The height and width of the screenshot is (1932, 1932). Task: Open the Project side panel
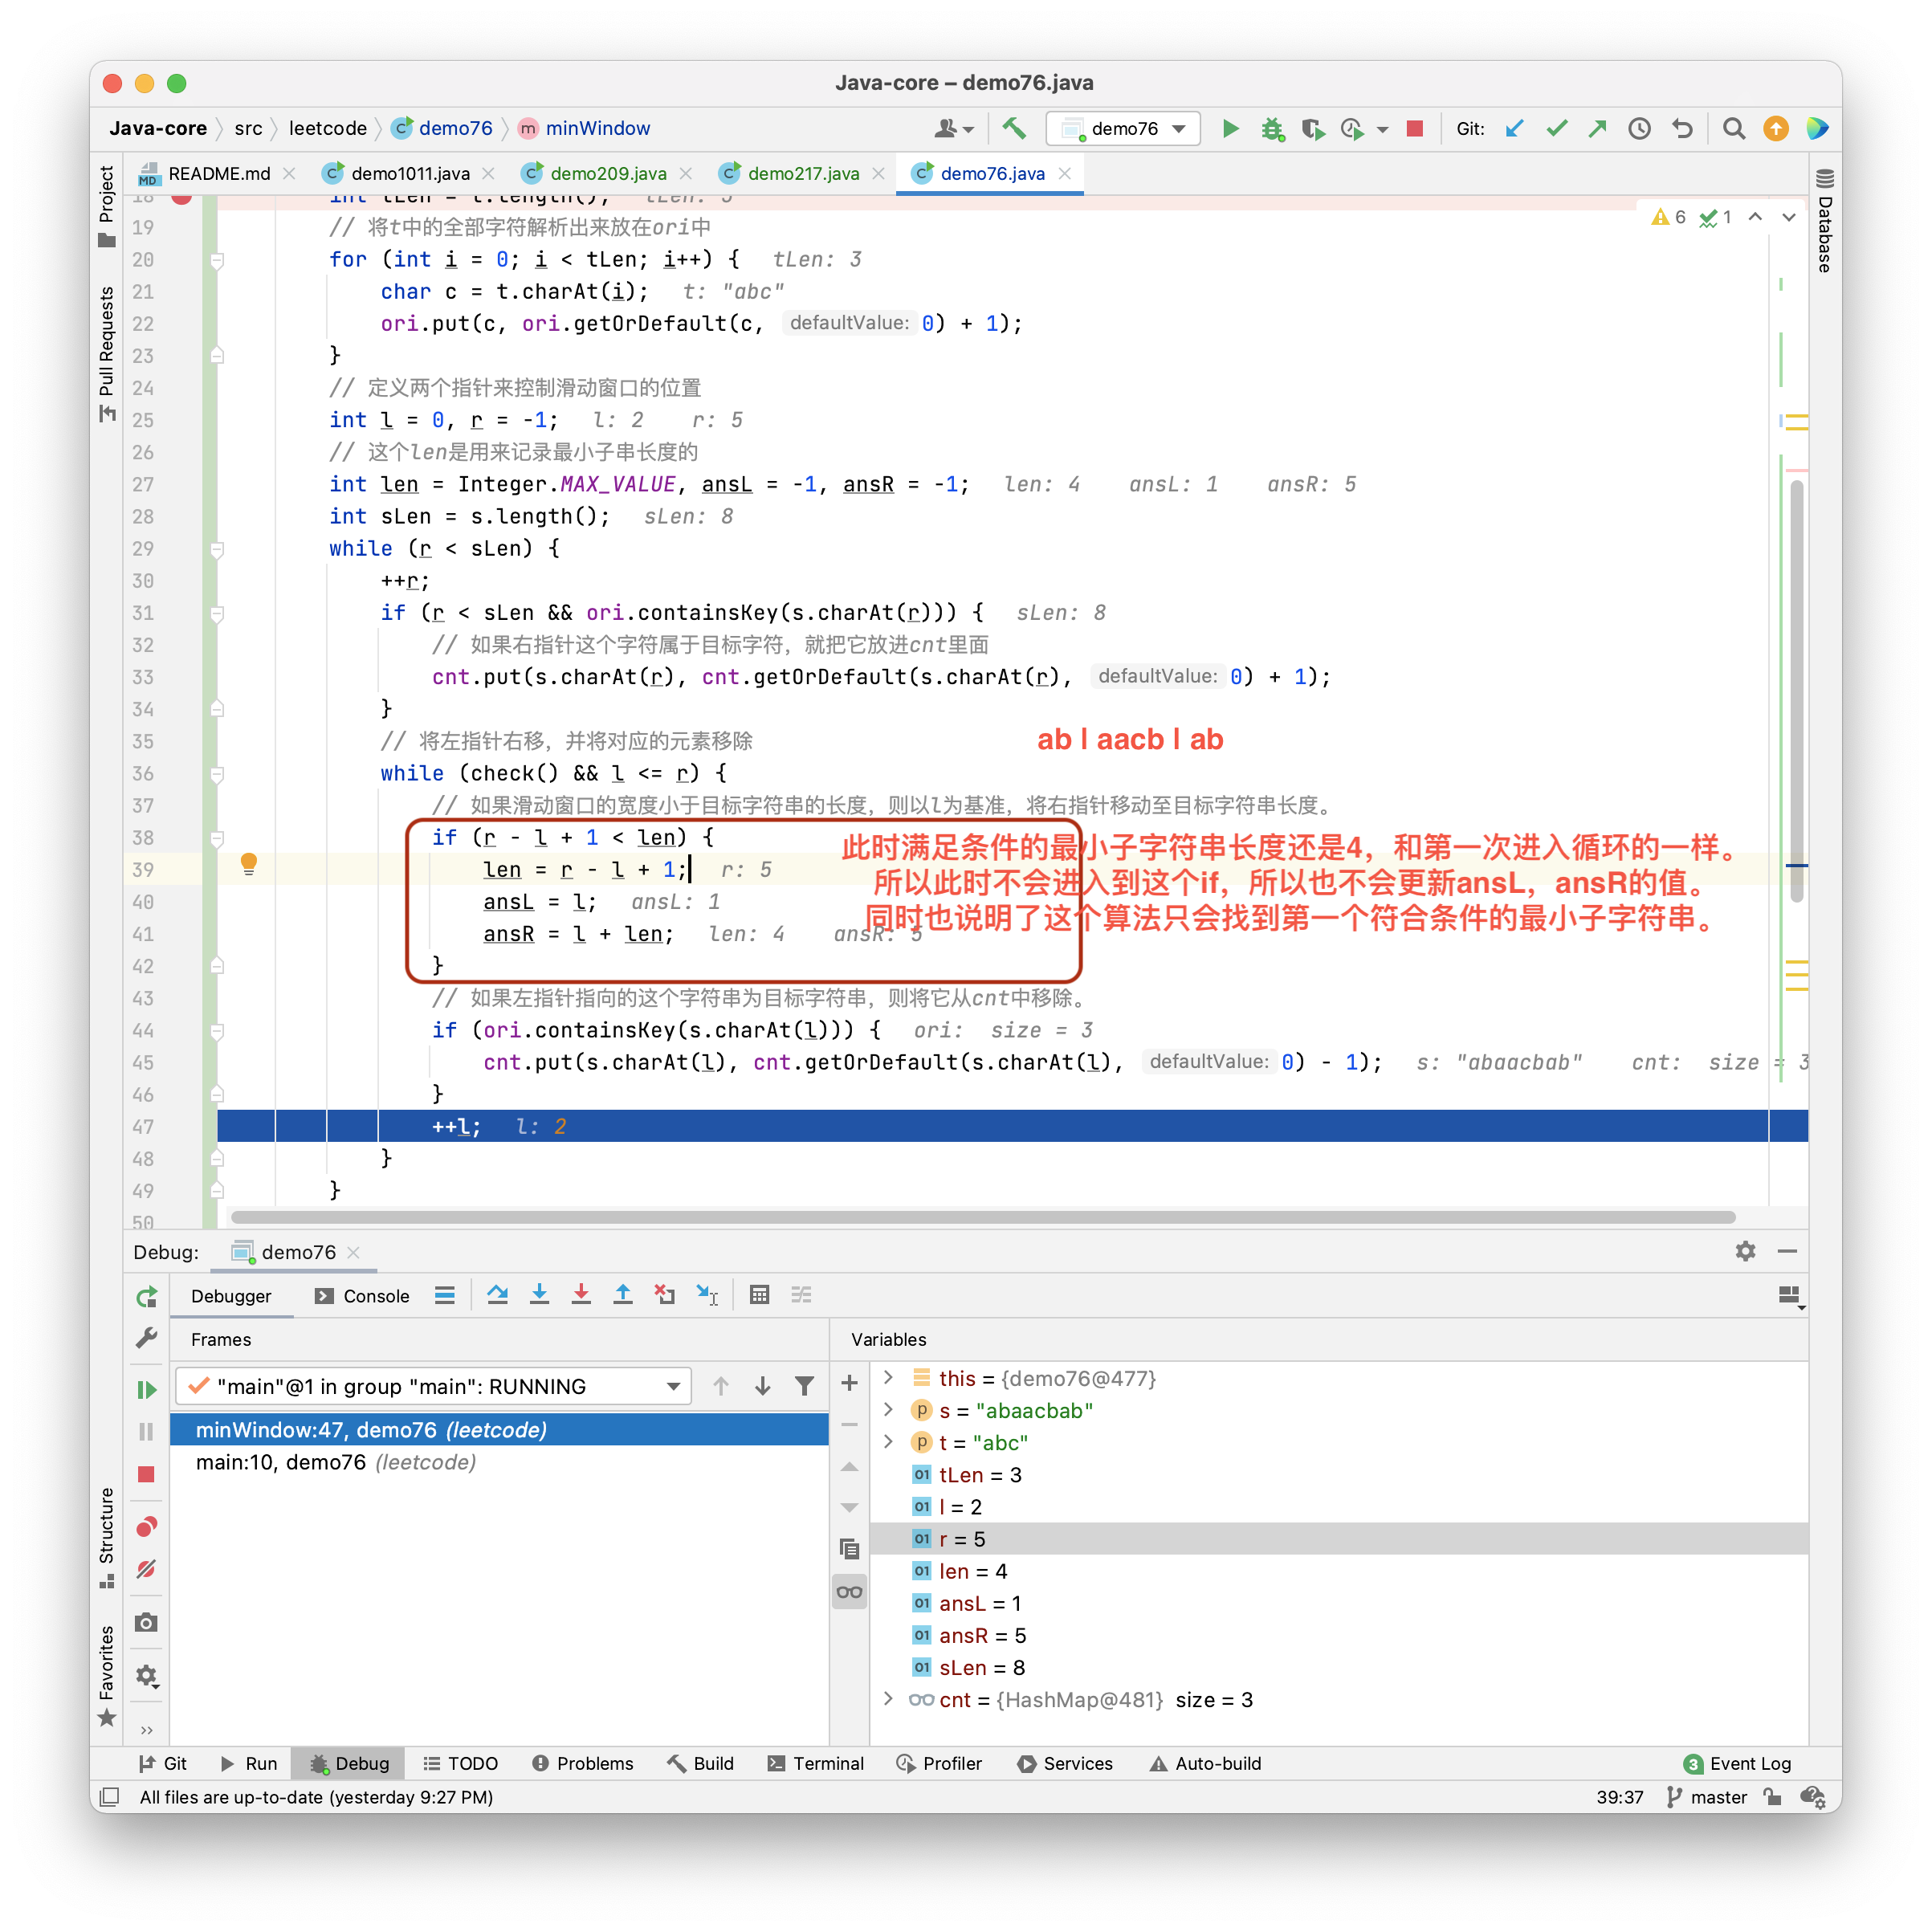click(x=106, y=206)
